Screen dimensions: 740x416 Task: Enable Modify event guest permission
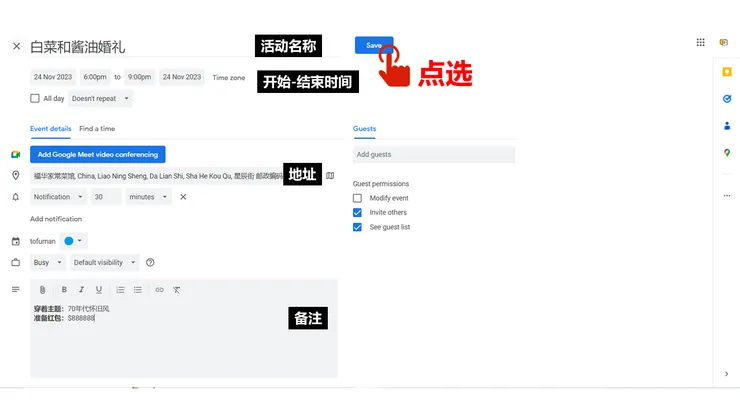pyautogui.click(x=357, y=198)
